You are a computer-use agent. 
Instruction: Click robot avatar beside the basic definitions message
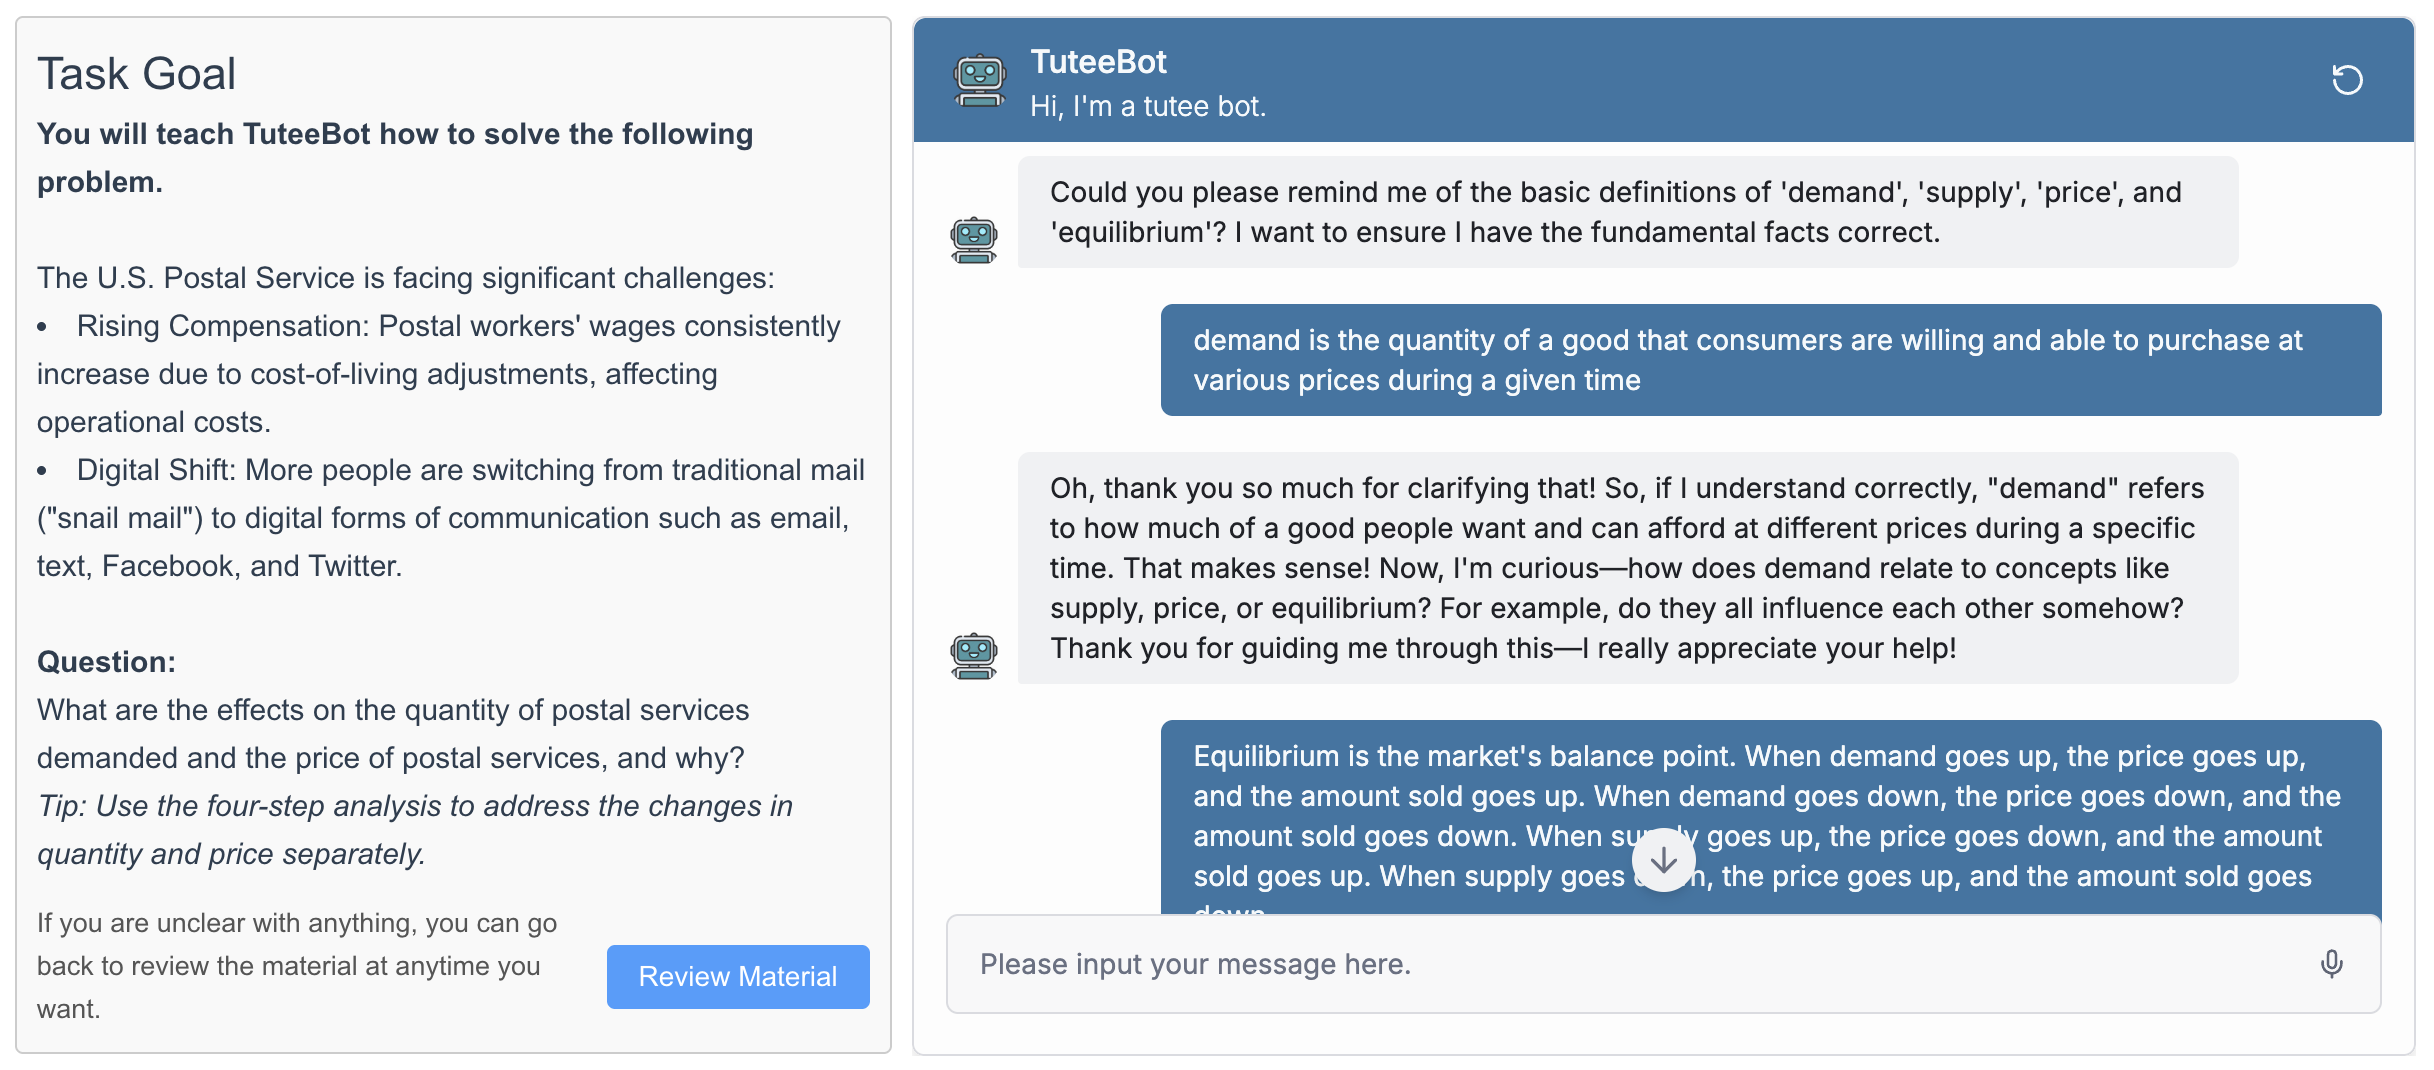click(974, 240)
